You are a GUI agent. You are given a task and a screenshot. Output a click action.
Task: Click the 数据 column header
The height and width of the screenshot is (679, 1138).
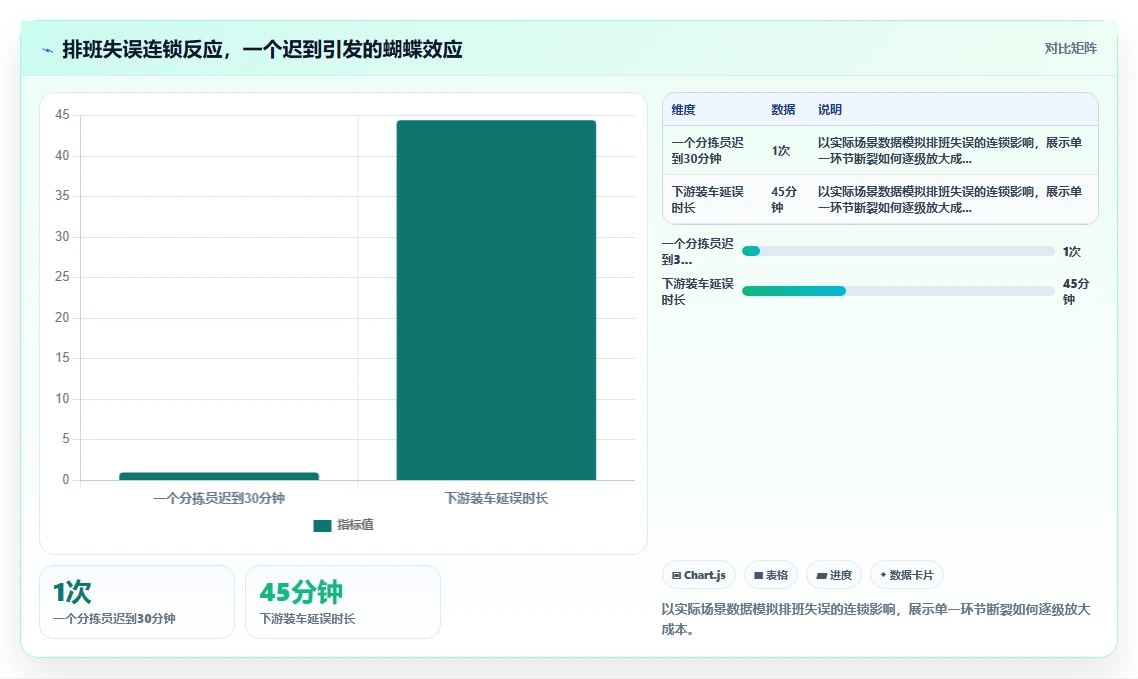783,110
